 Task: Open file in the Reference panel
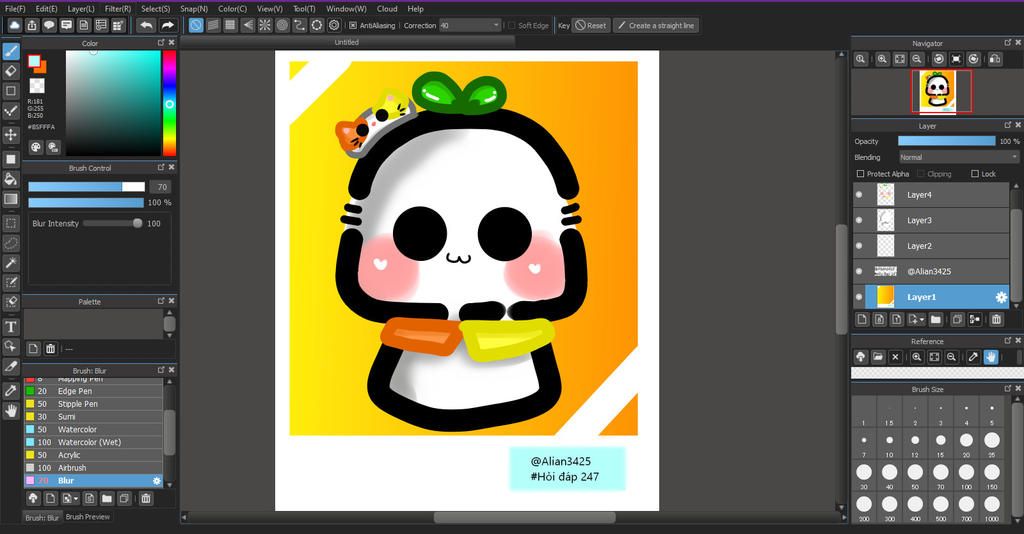click(878, 357)
